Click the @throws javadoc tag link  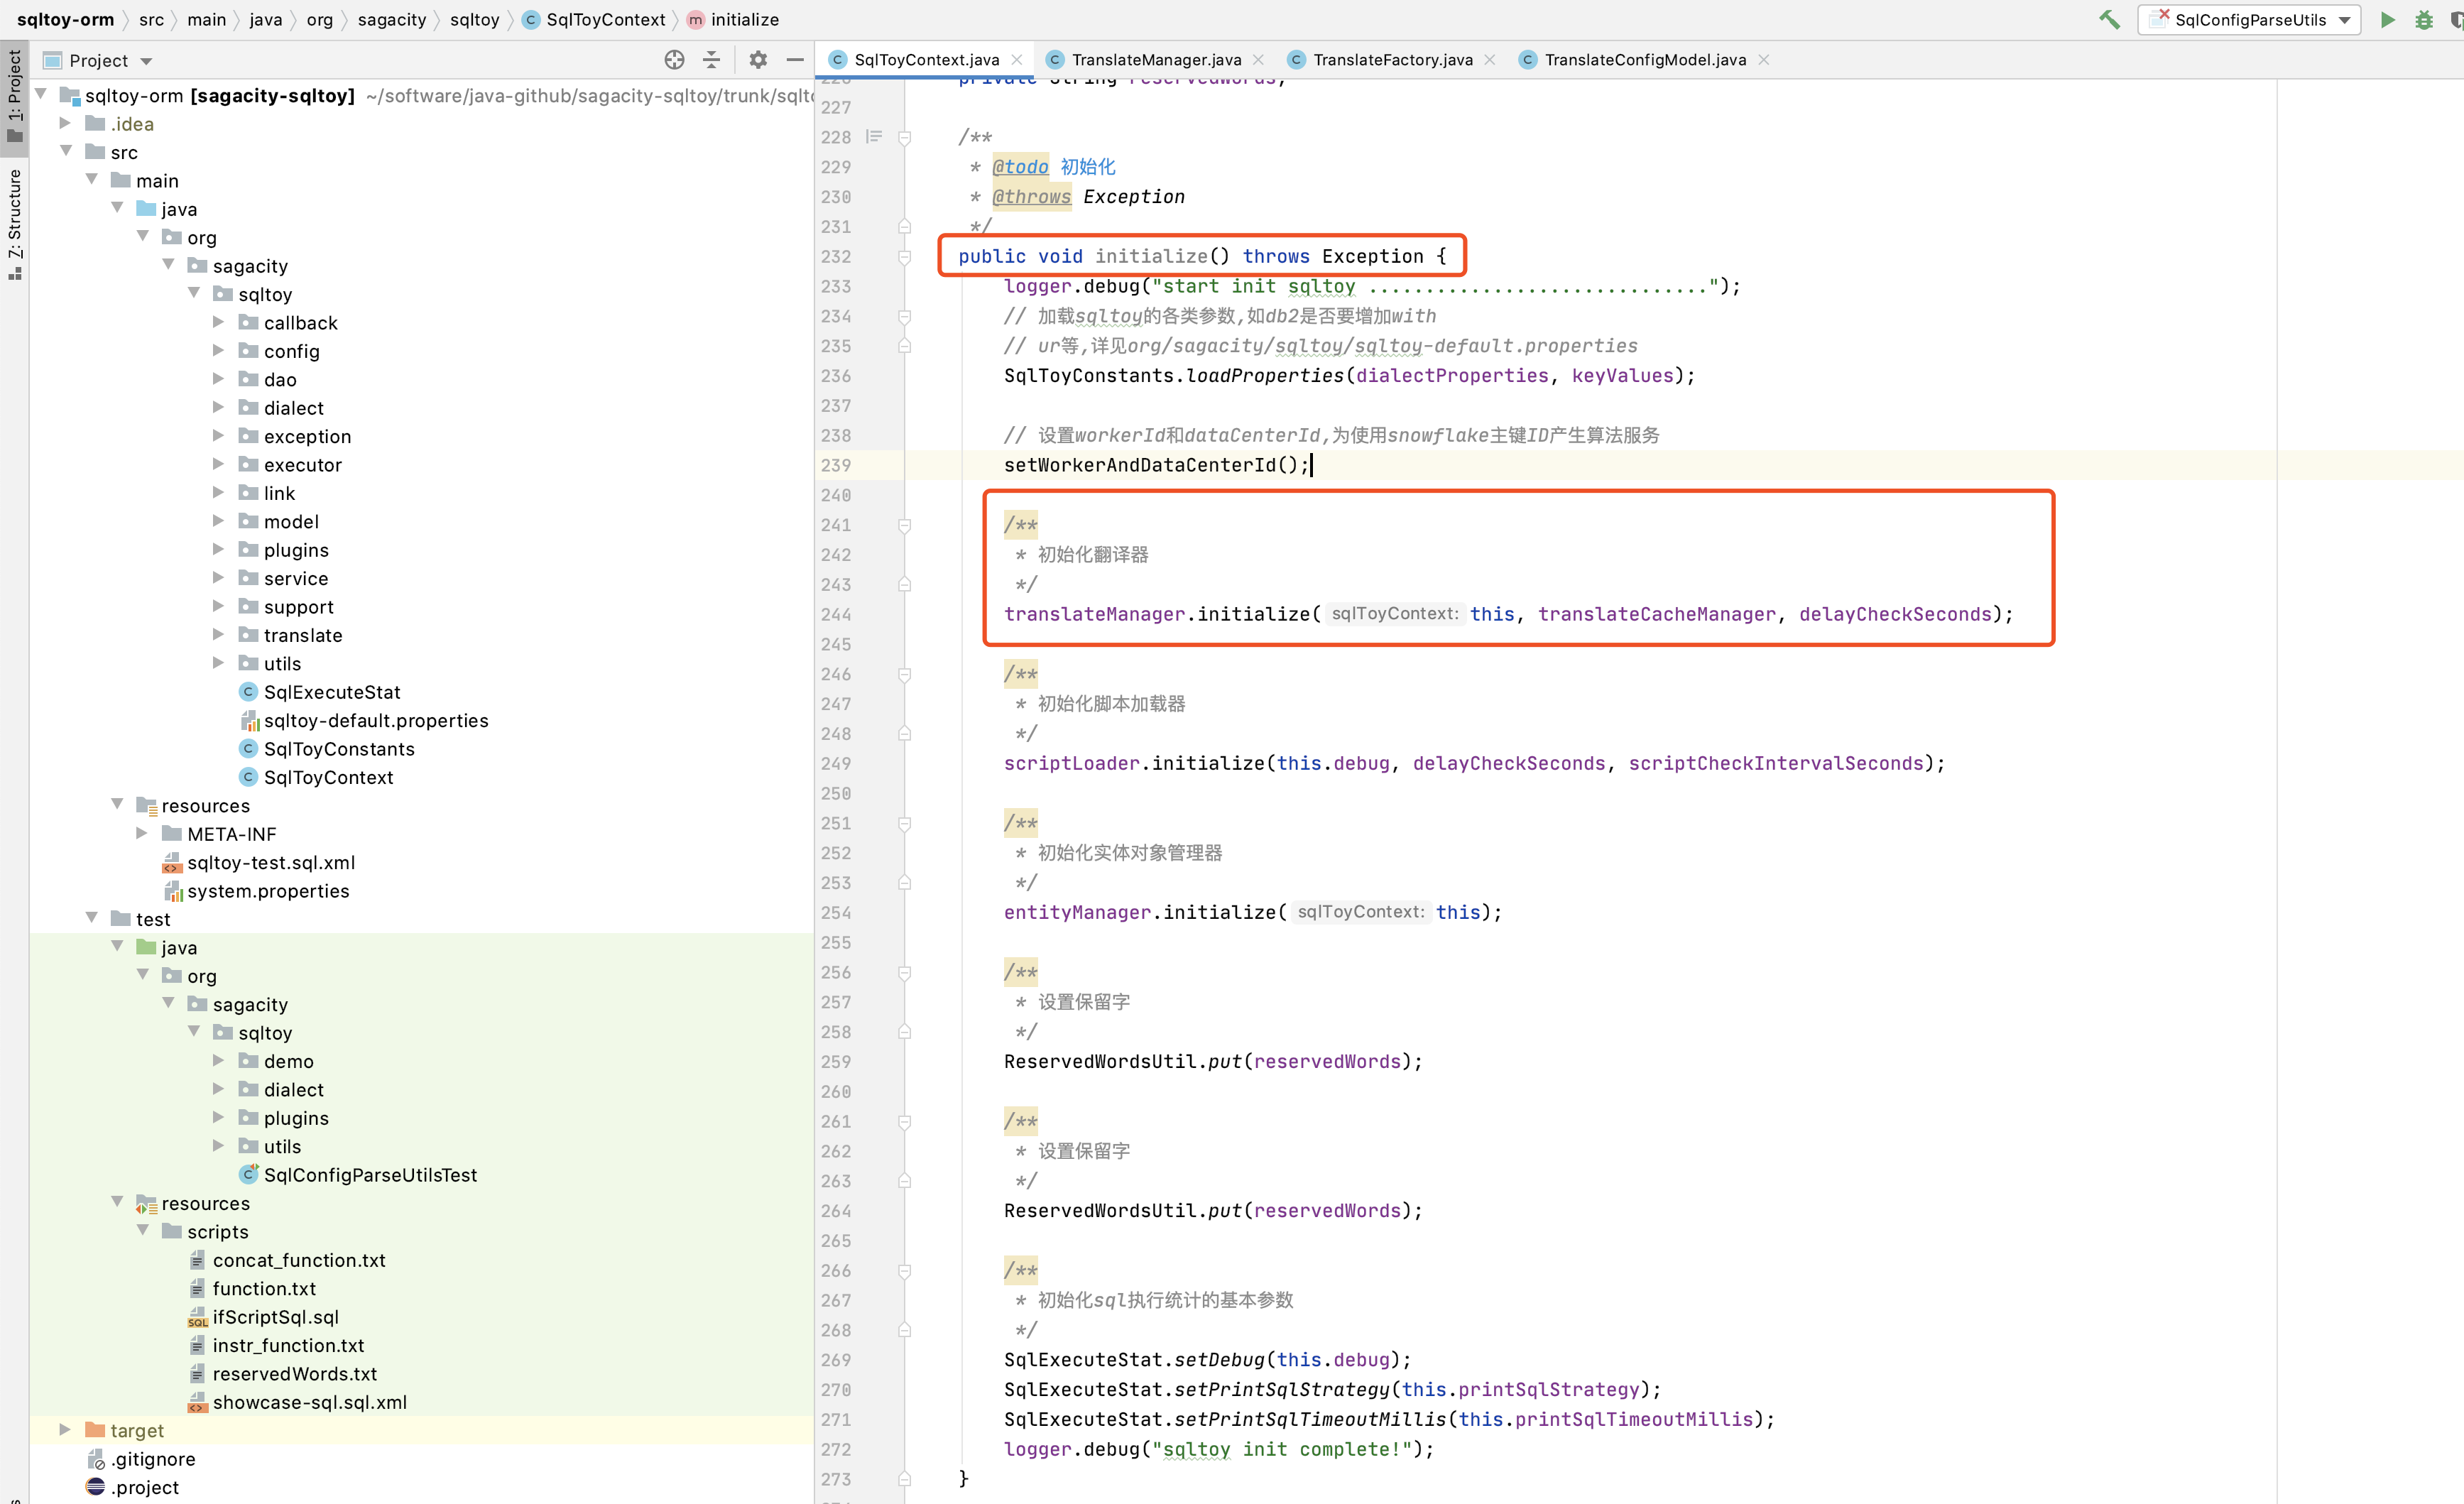tap(1031, 197)
